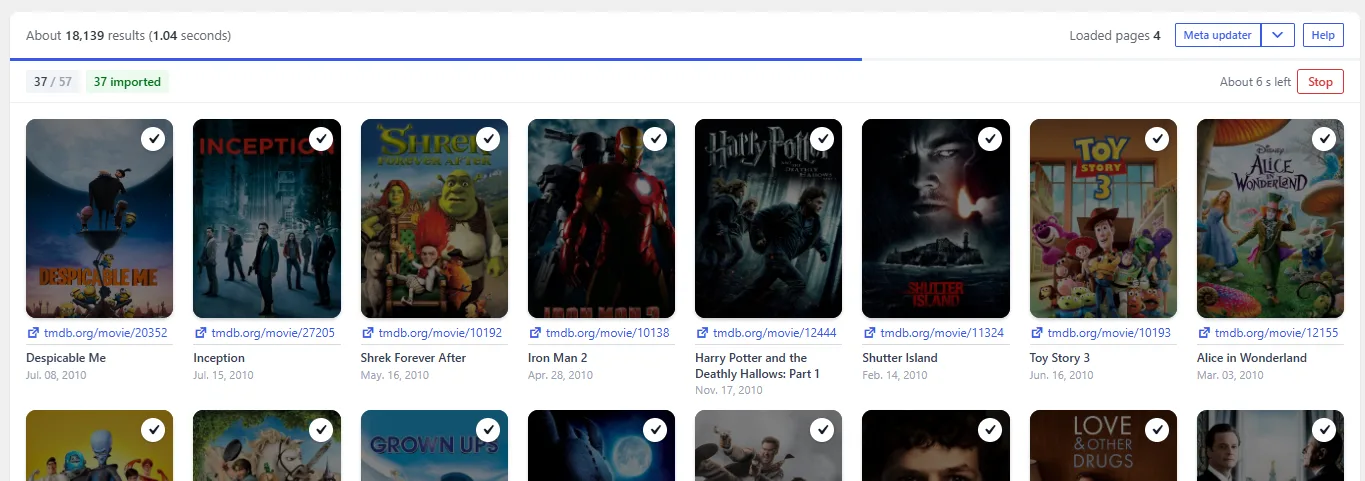Open link tmdb.org/movie/12444
1365x481 pixels.
click(x=775, y=333)
